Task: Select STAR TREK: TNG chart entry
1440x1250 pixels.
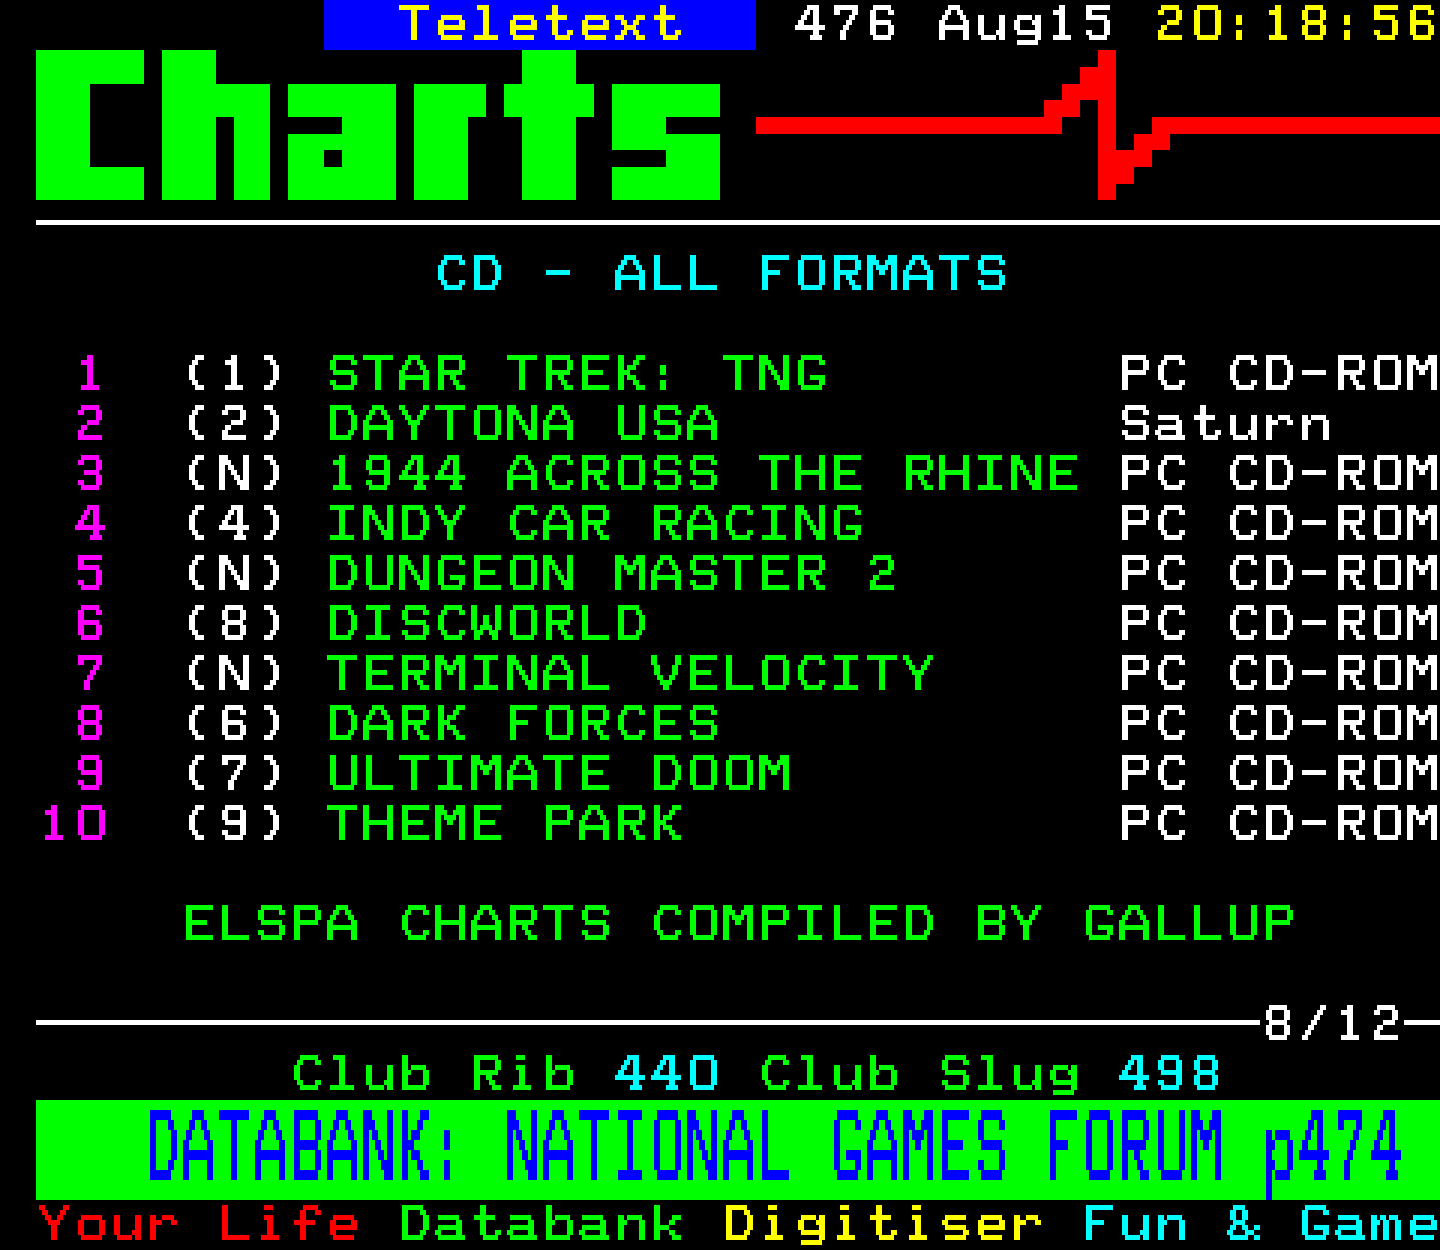Action: [x=577, y=374]
